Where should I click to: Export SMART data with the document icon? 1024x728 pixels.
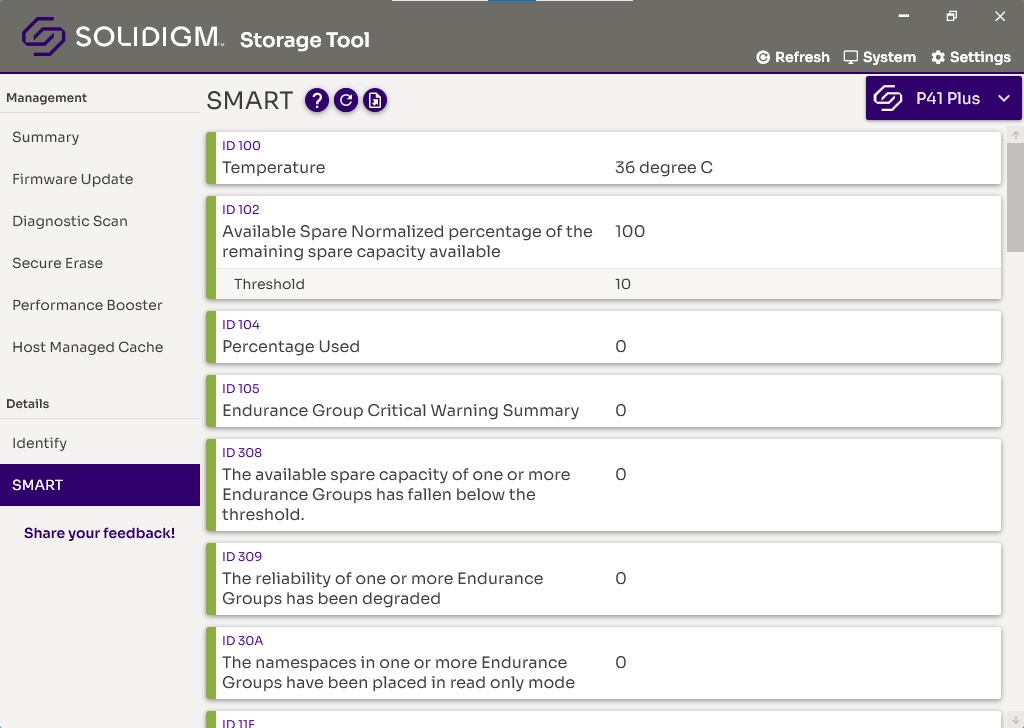coord(375,101)
